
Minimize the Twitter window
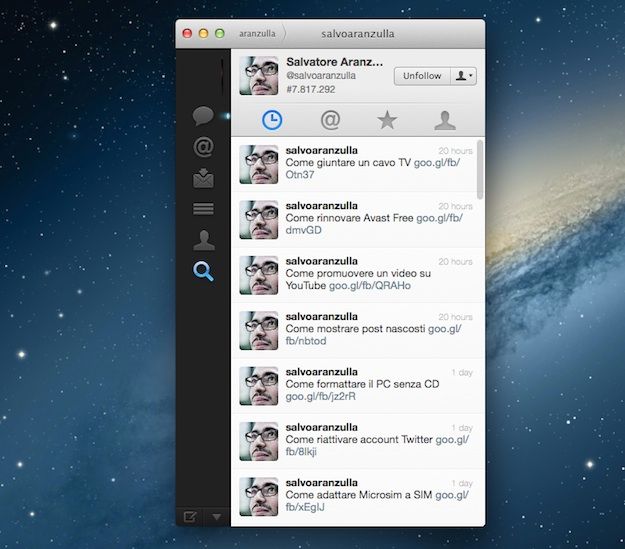[203, 33]
